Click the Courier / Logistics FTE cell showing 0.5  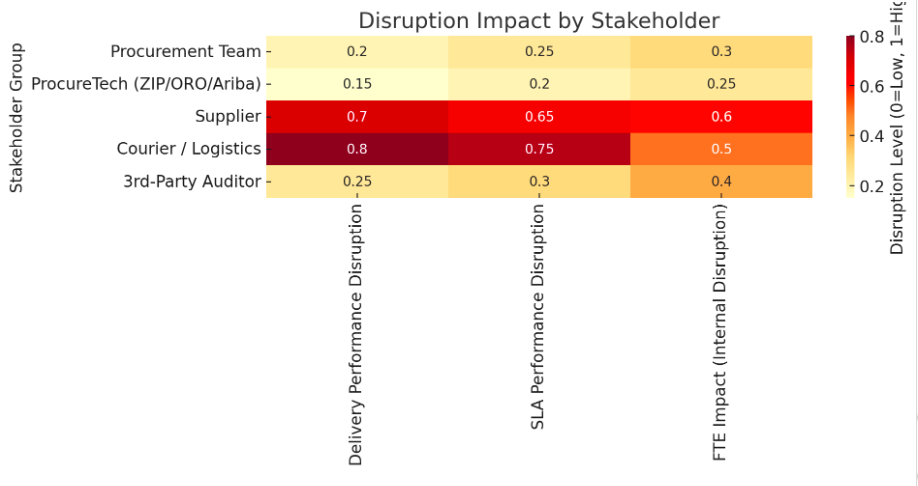point(721,149)
